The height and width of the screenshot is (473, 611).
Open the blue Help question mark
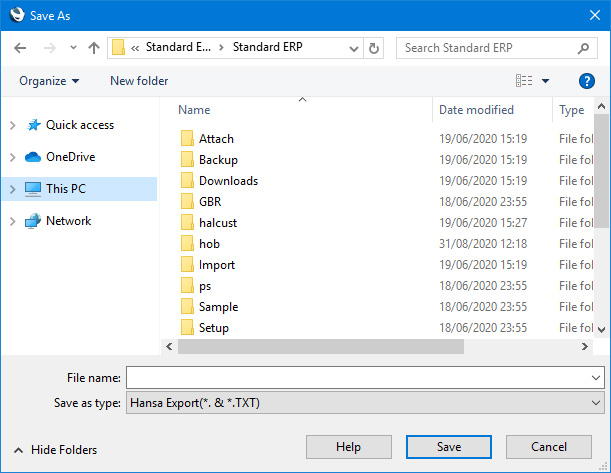(586, 81)
